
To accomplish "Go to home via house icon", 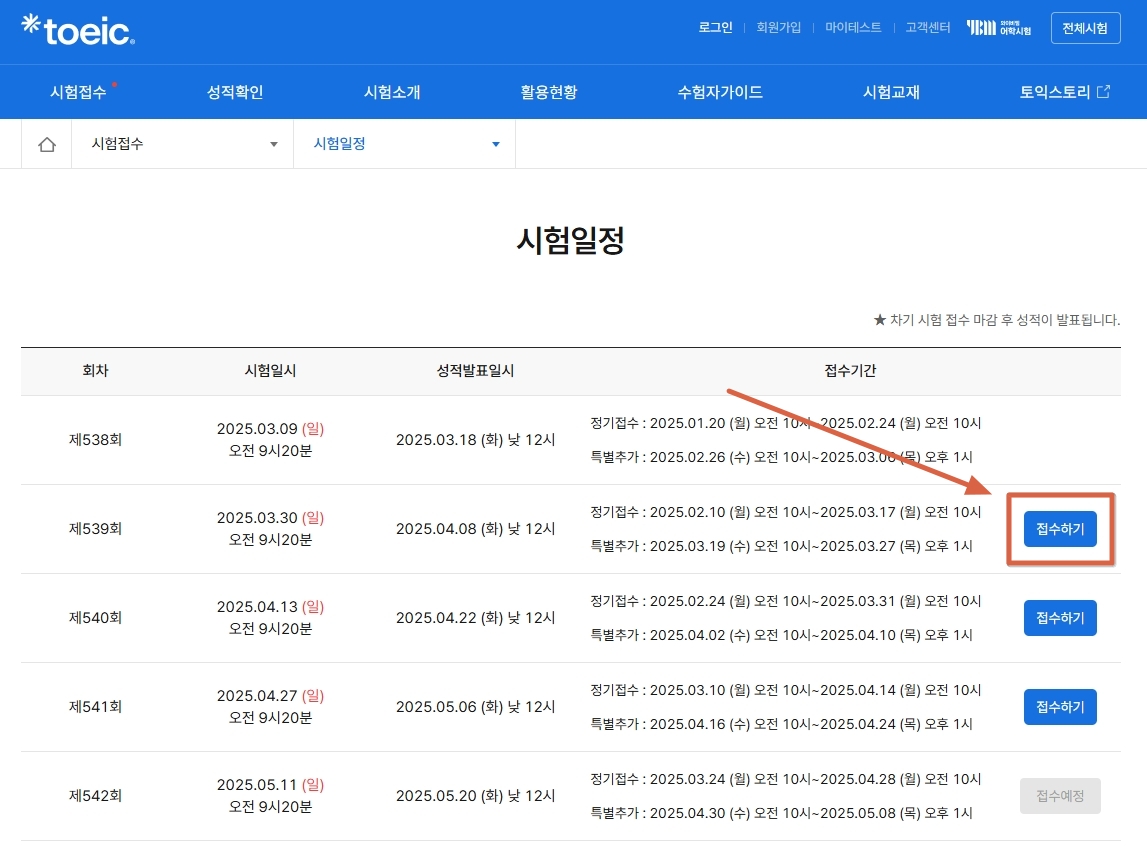I will pos(47,144).
